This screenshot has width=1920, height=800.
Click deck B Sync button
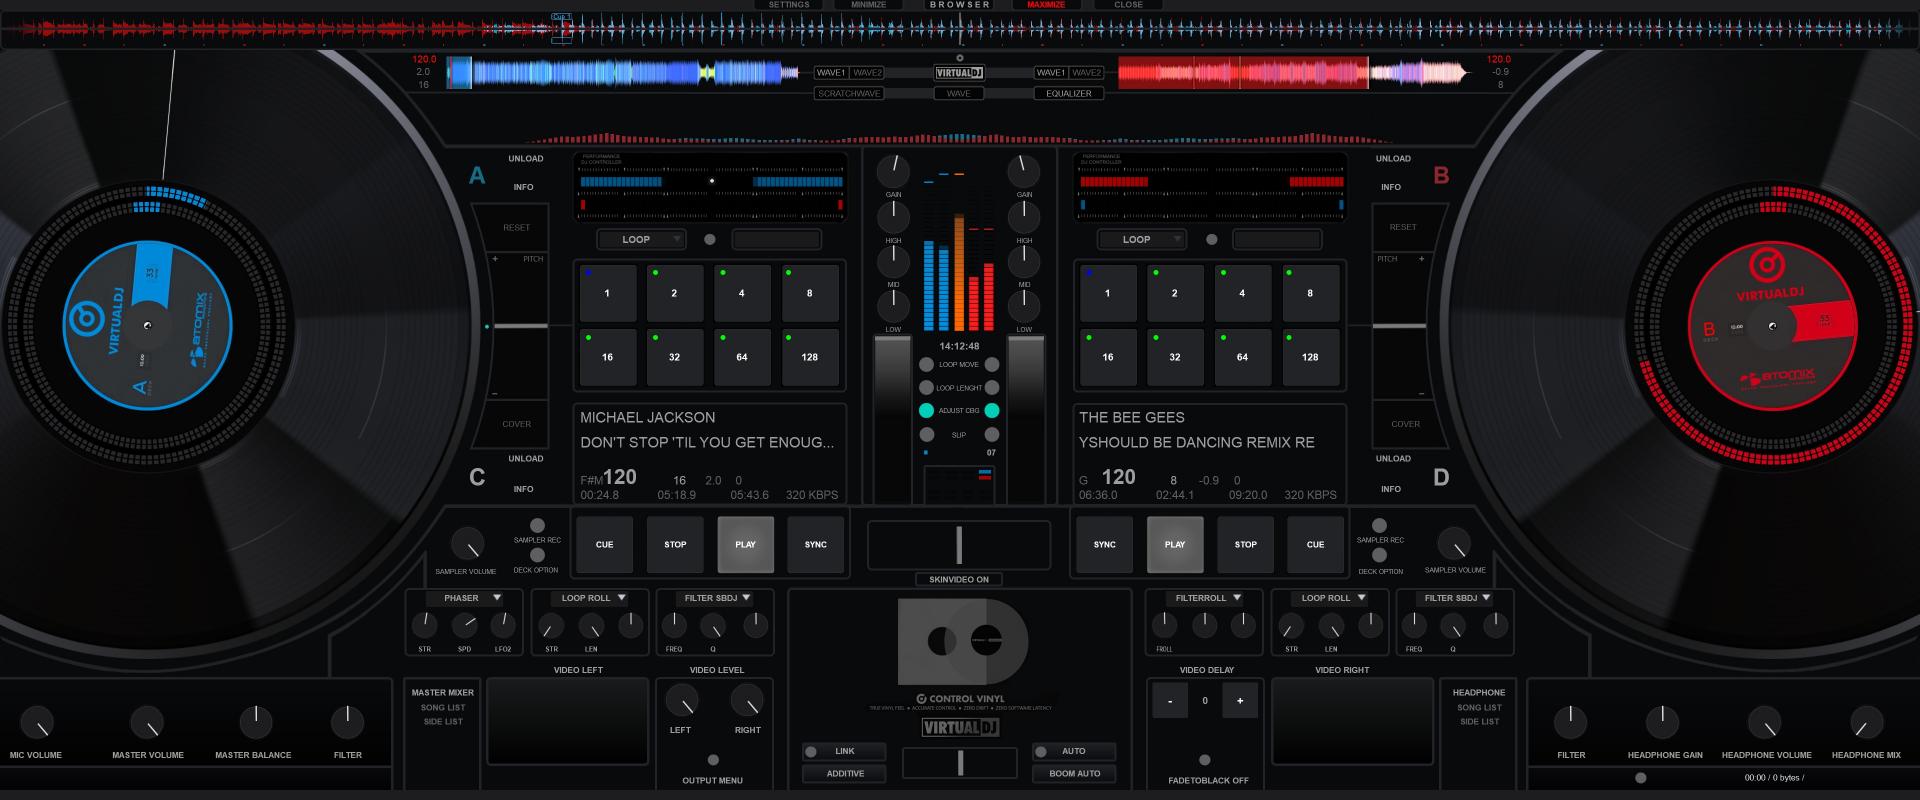click(x=1104, y=545)
